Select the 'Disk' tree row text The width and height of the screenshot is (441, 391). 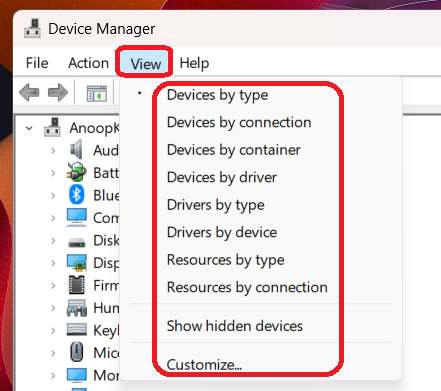tap(106, 240)
